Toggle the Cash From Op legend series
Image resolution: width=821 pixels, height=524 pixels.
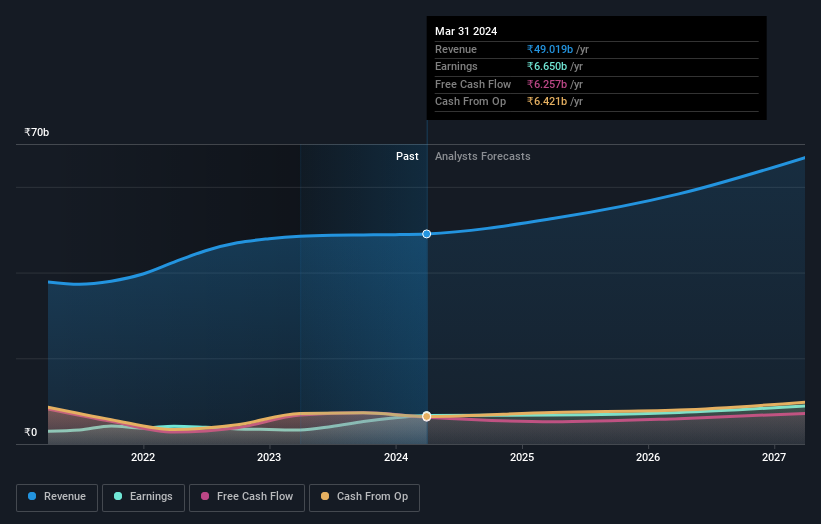point(364,497)
